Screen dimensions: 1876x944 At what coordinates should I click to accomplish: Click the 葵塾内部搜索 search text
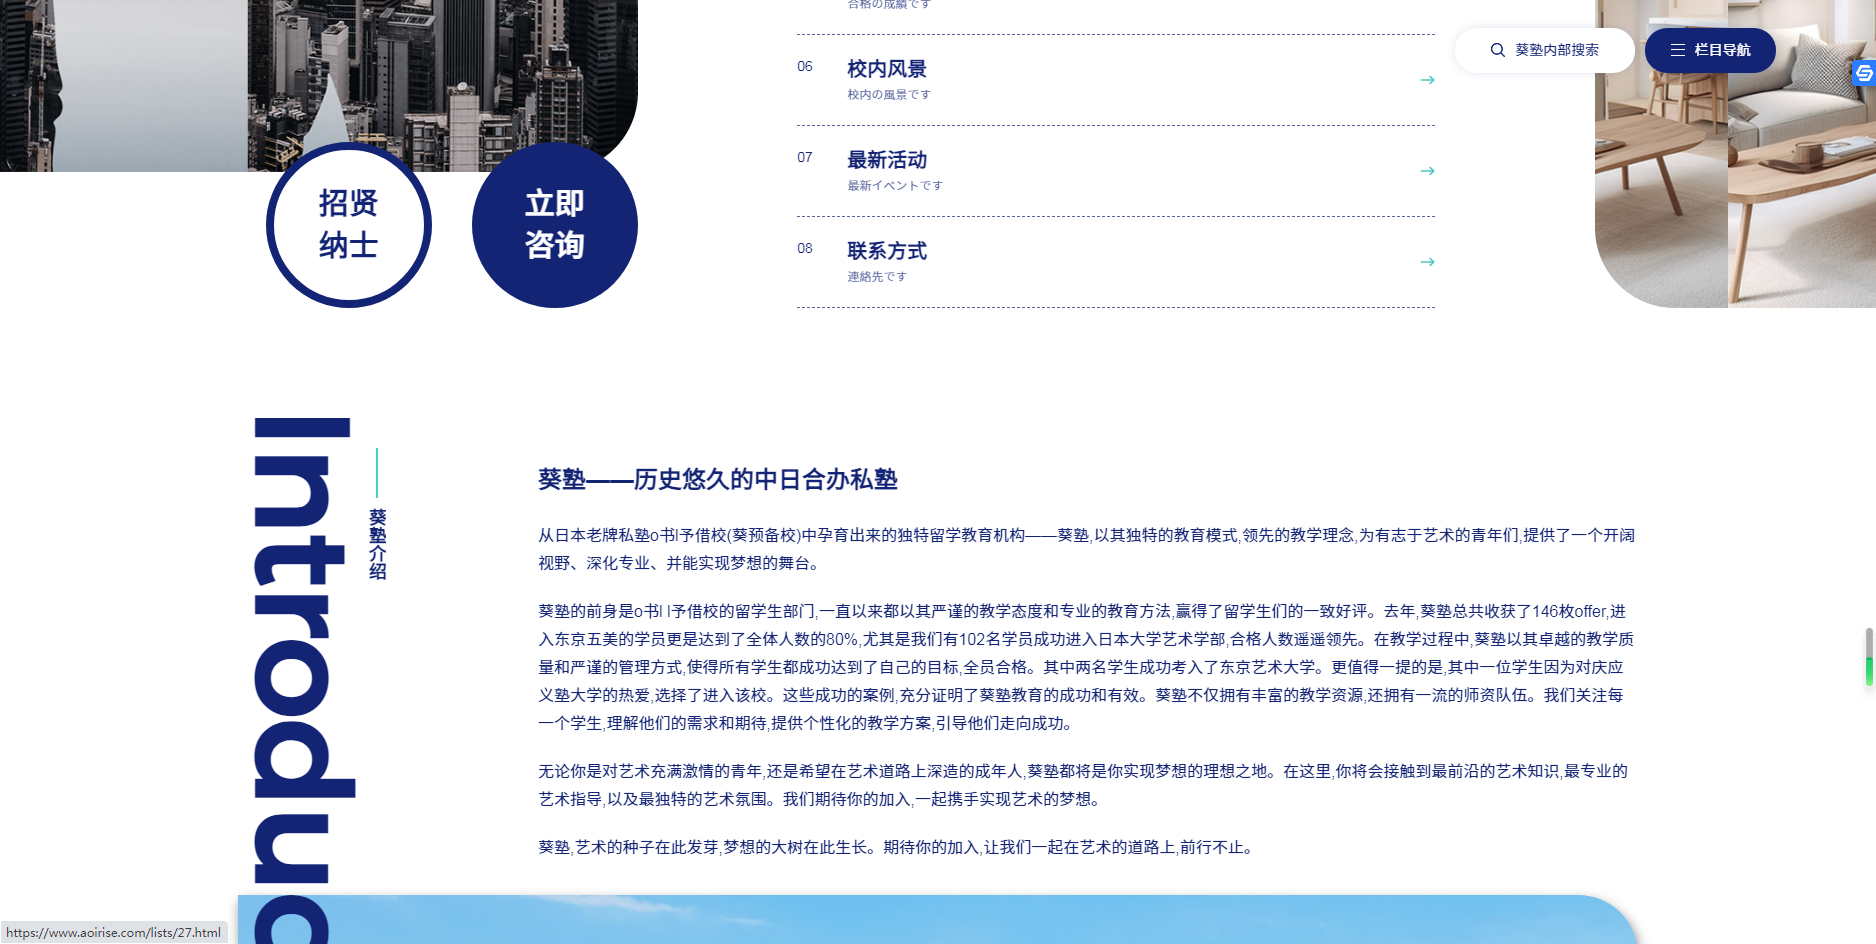click(x=1556, y=50)
